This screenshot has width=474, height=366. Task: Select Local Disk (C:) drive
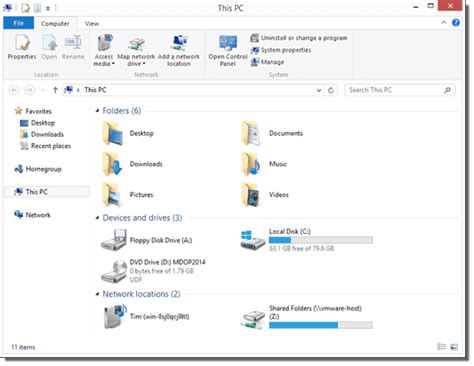tap(306, 240)
